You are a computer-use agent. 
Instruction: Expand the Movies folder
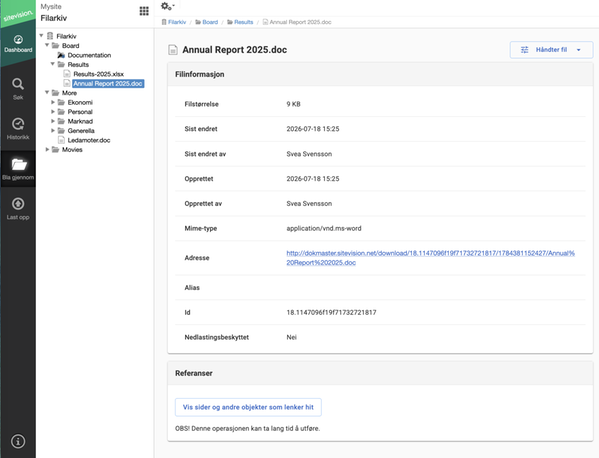coord(47,149)
